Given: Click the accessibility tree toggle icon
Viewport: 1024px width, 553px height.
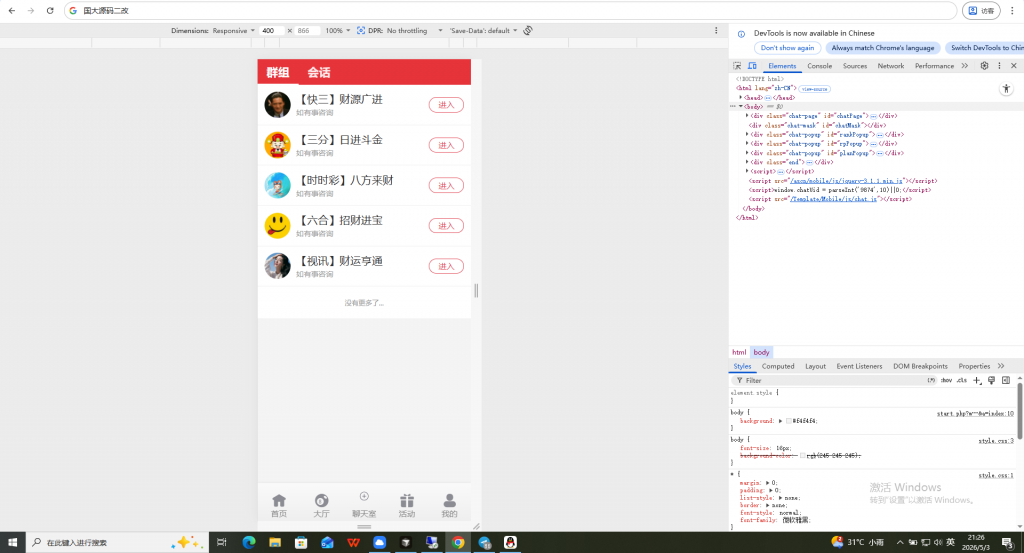Looking at the screenshot, I should (1006, 89).
